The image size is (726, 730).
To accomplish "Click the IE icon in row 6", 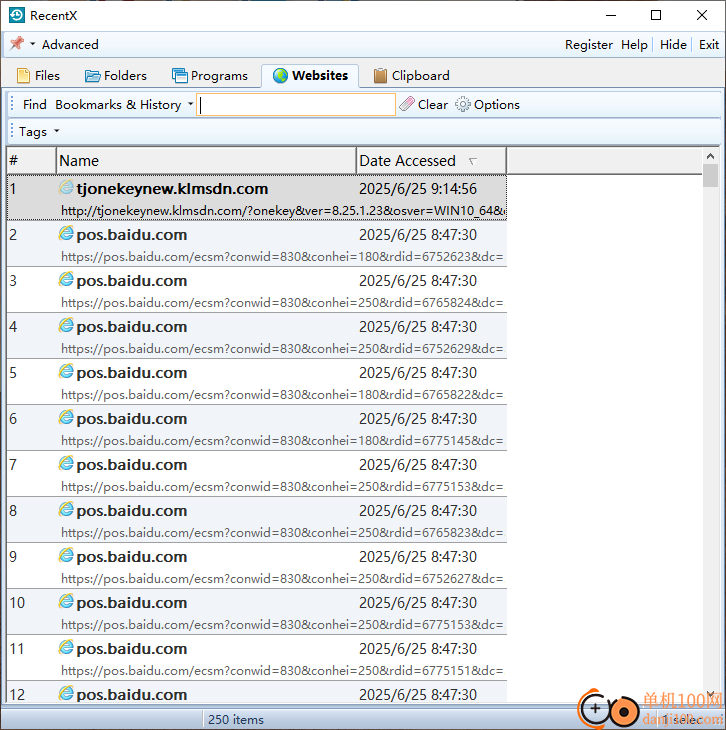I will (66, 418).
